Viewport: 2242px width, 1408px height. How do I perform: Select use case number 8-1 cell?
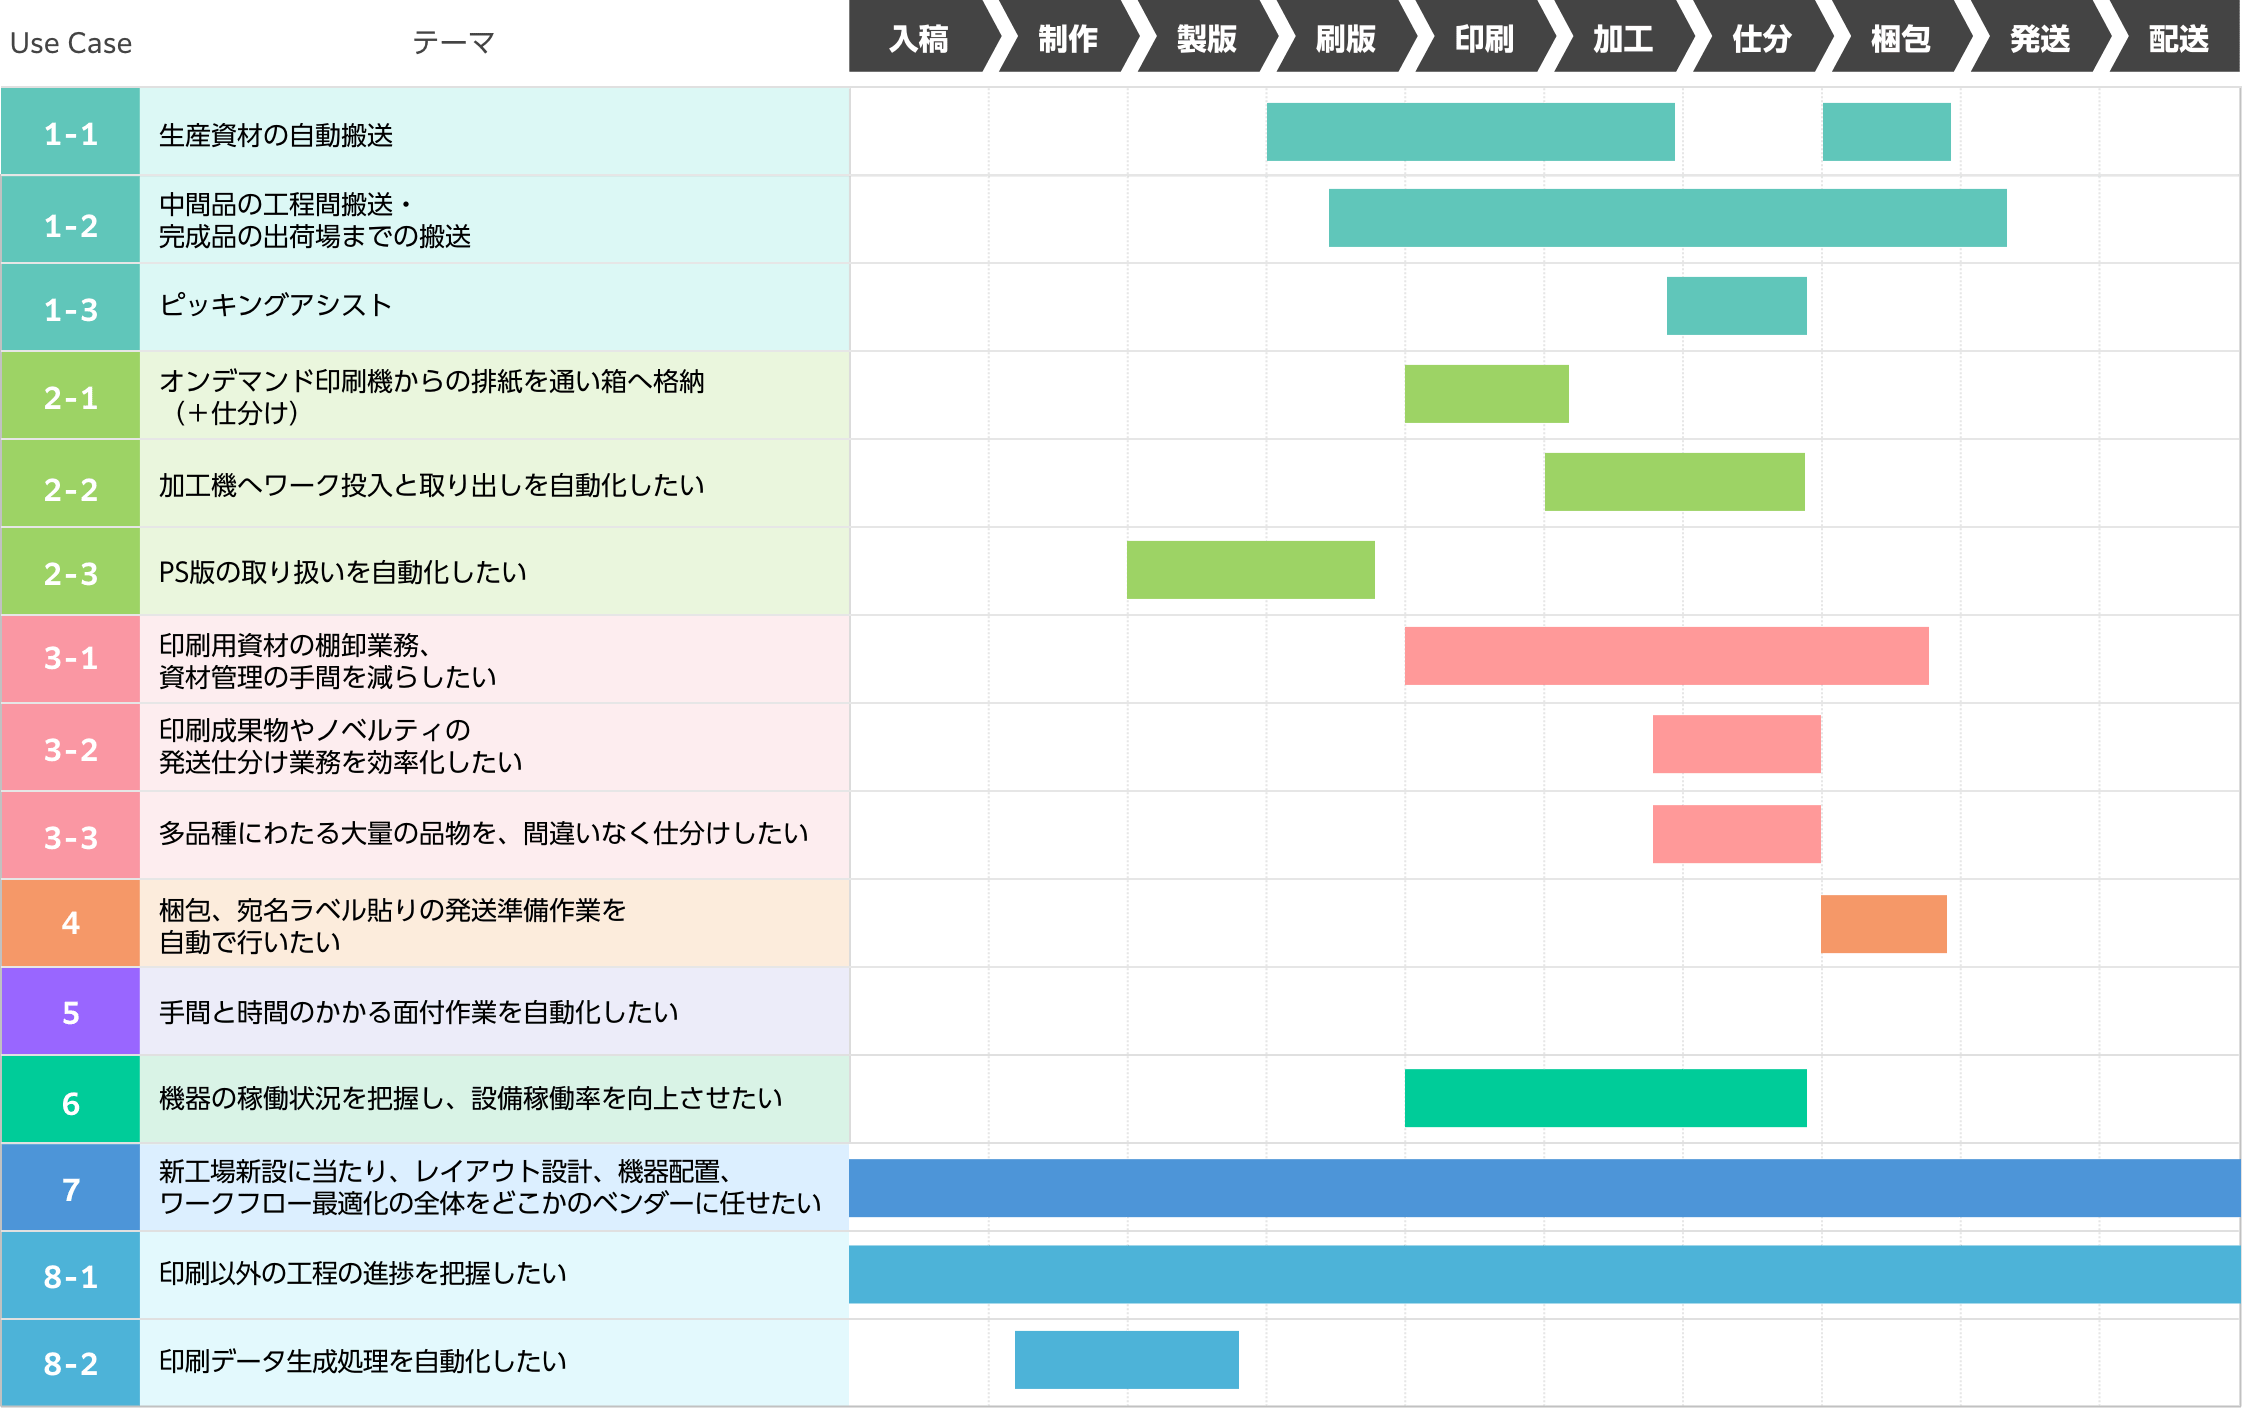coord(71,1276)
